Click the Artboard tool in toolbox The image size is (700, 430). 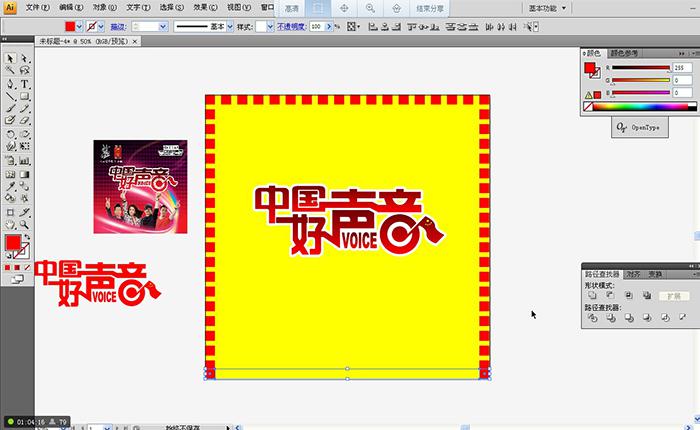(10, 213)
